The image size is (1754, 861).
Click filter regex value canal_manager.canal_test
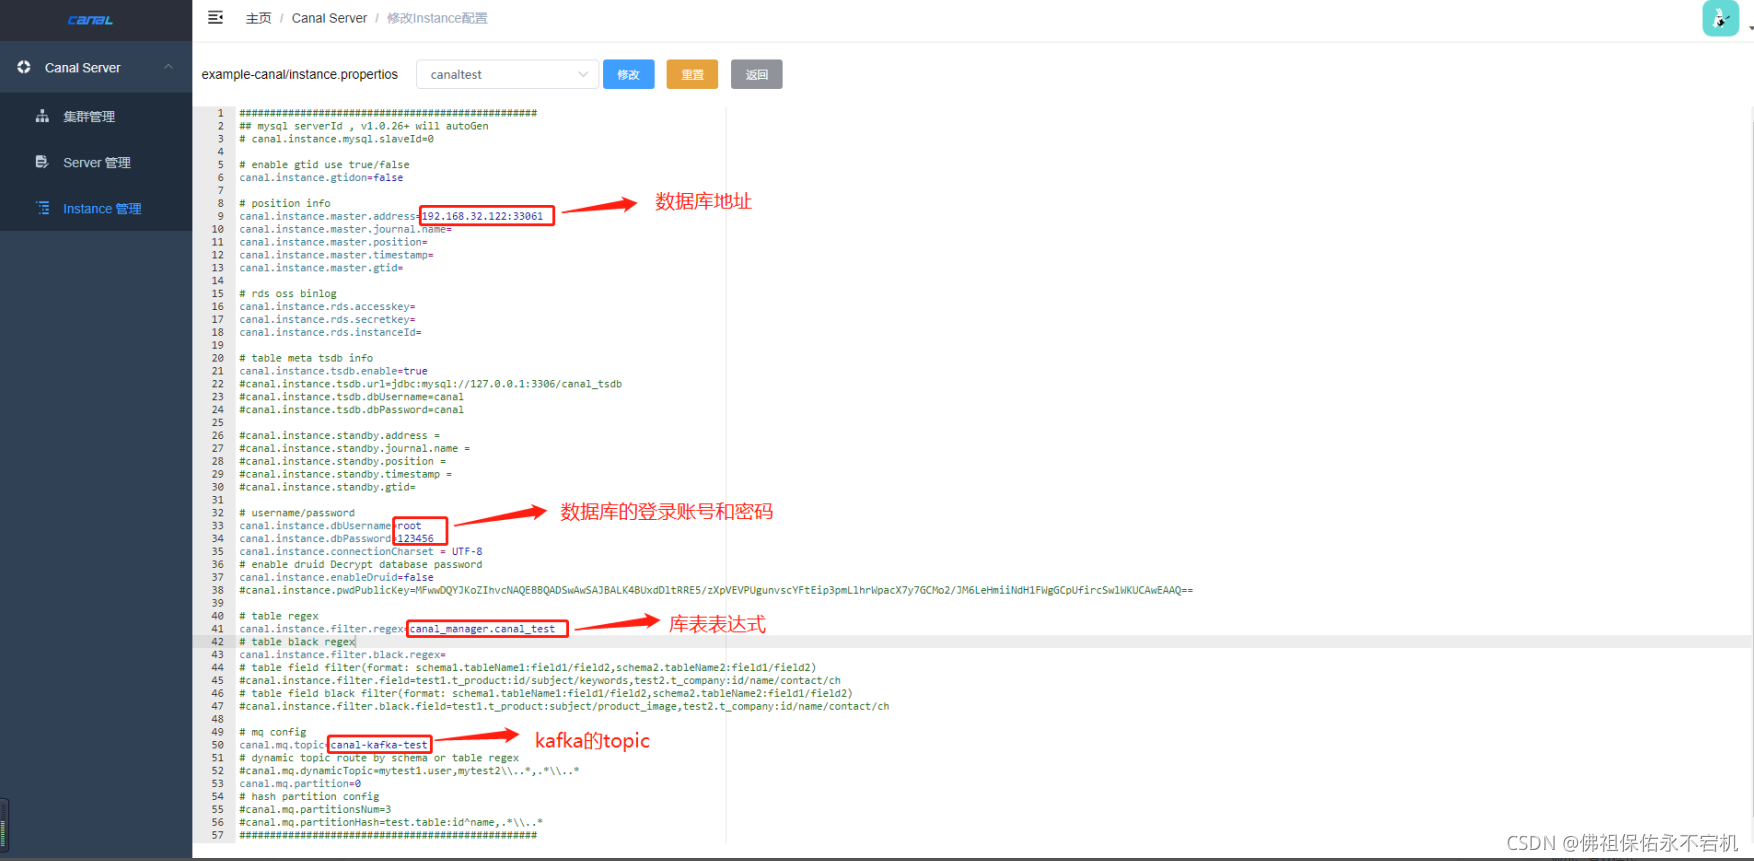(x=482, y=629)
